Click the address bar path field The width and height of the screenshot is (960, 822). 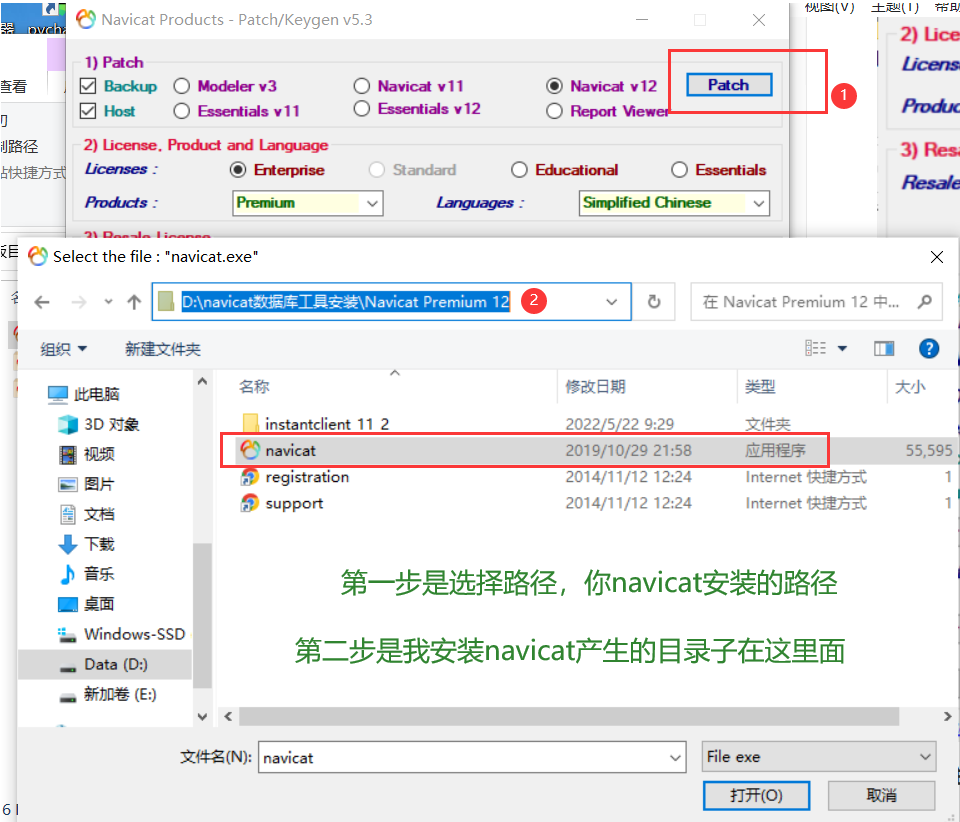pos(392,302)
